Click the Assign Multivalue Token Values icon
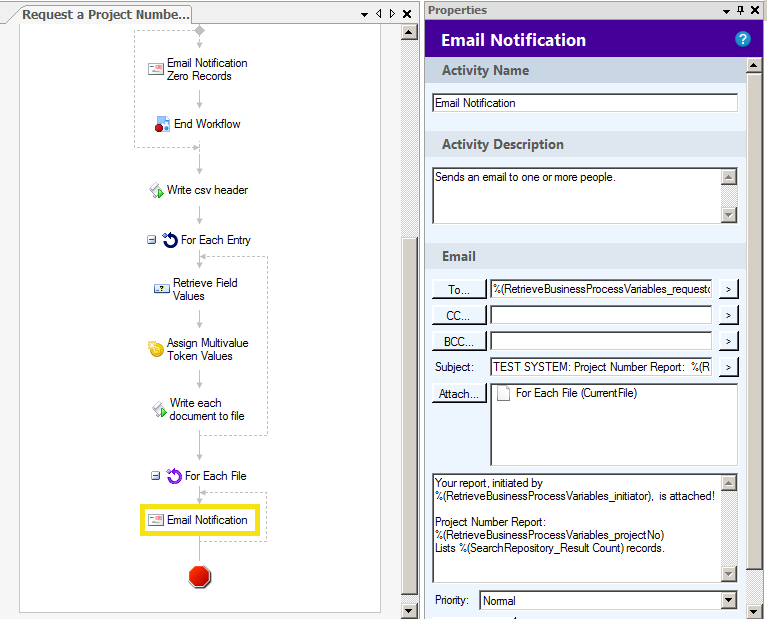The height and width of the screenshot is (619, 767). tap(155, 349)
